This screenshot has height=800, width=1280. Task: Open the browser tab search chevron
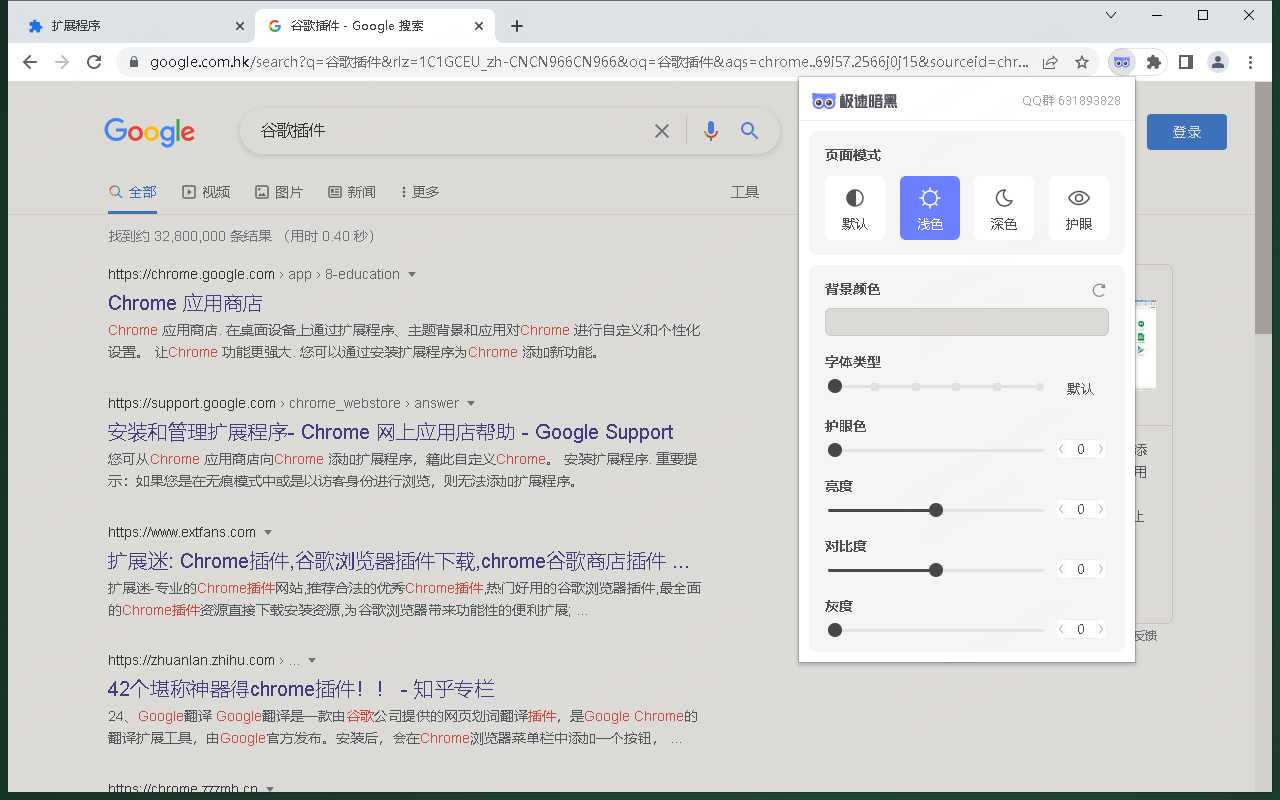1110,15
